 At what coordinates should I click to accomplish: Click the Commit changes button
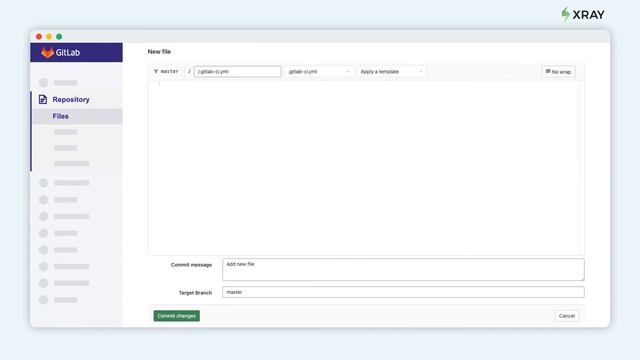pyautogui.click(x=176, y=316)
